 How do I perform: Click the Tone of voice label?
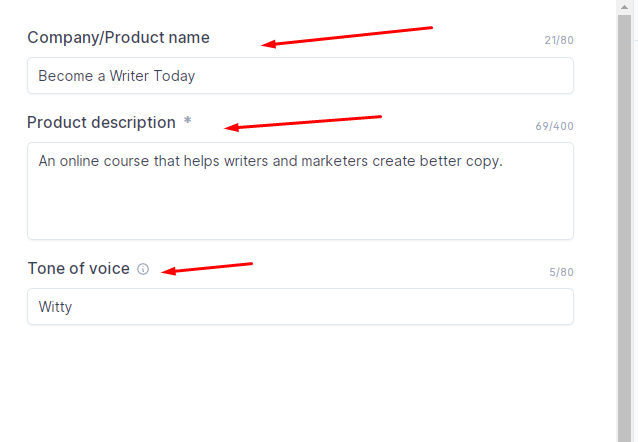[78, 268]
